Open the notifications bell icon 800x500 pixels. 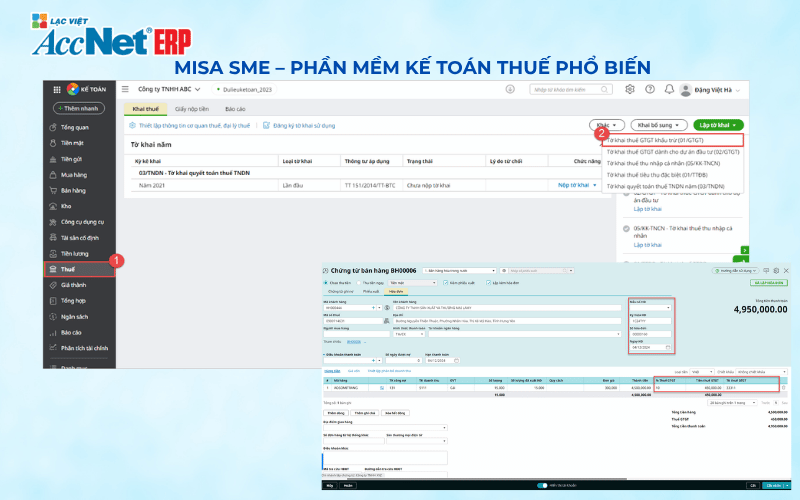tap(669, 89)
